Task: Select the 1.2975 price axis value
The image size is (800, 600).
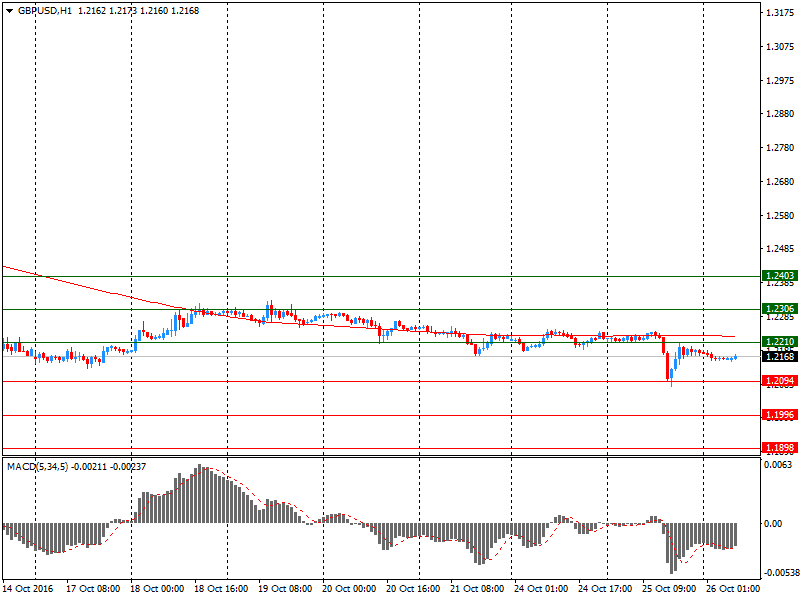Action: [780, 81]
